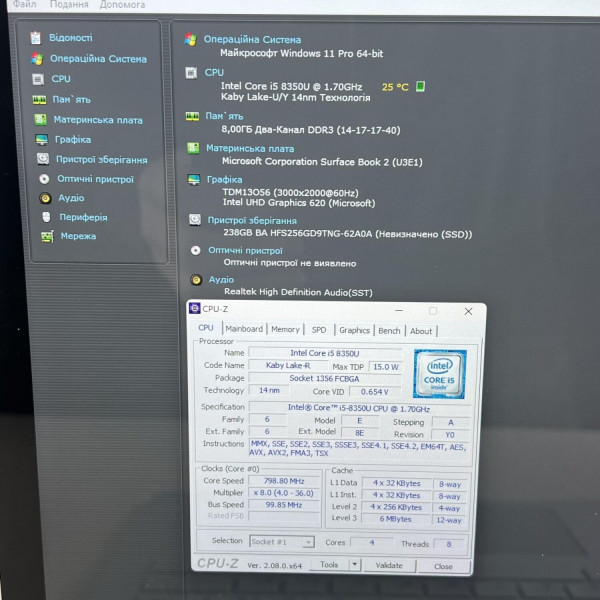The image size is (600, 600).
Task: Select the Мережа network icon in sidebar
Action: click(47, 237)
